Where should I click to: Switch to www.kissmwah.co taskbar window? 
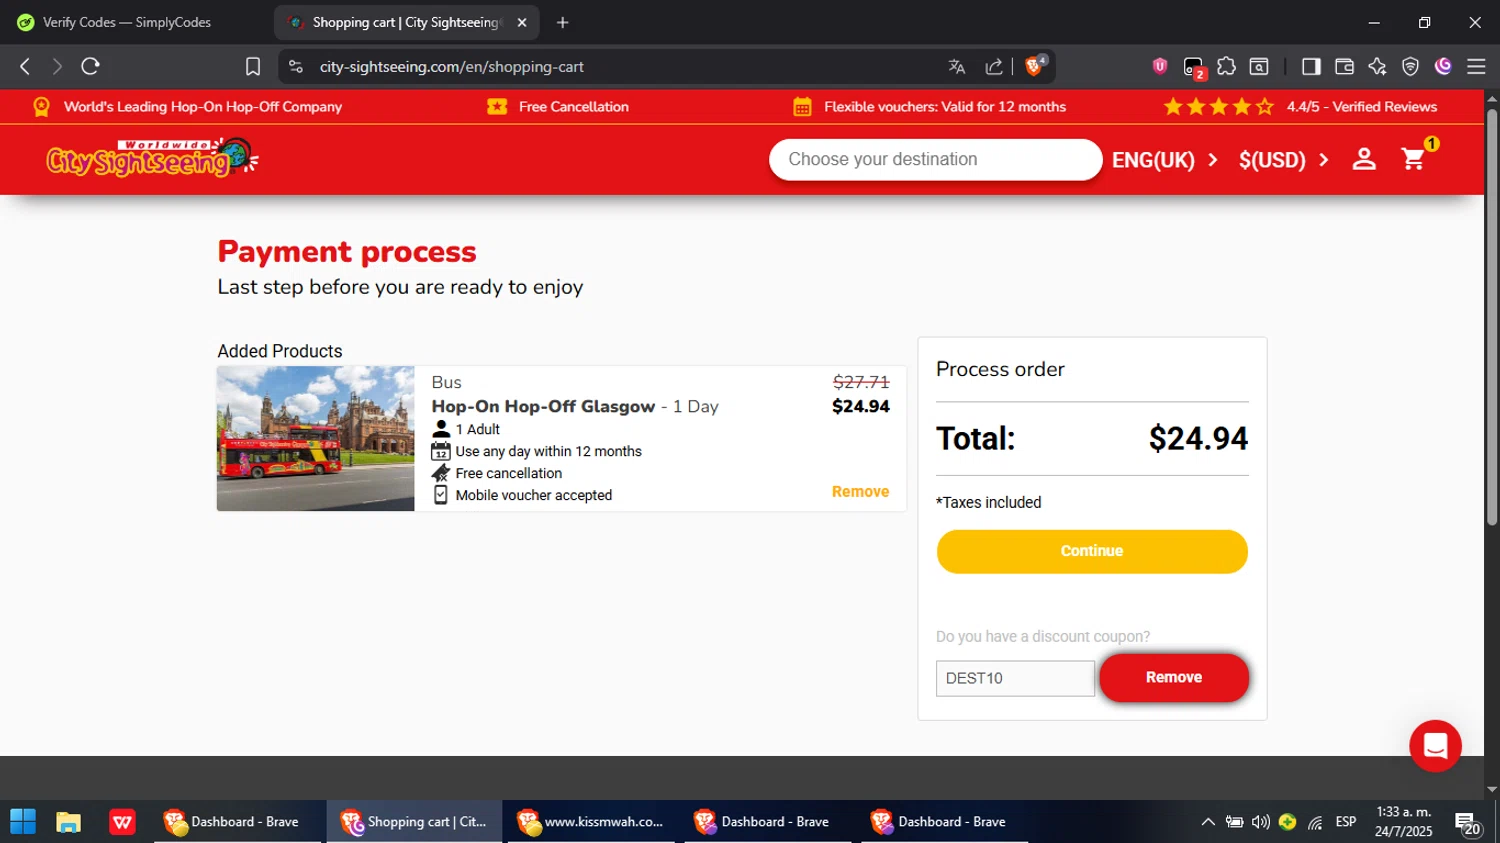592,822
